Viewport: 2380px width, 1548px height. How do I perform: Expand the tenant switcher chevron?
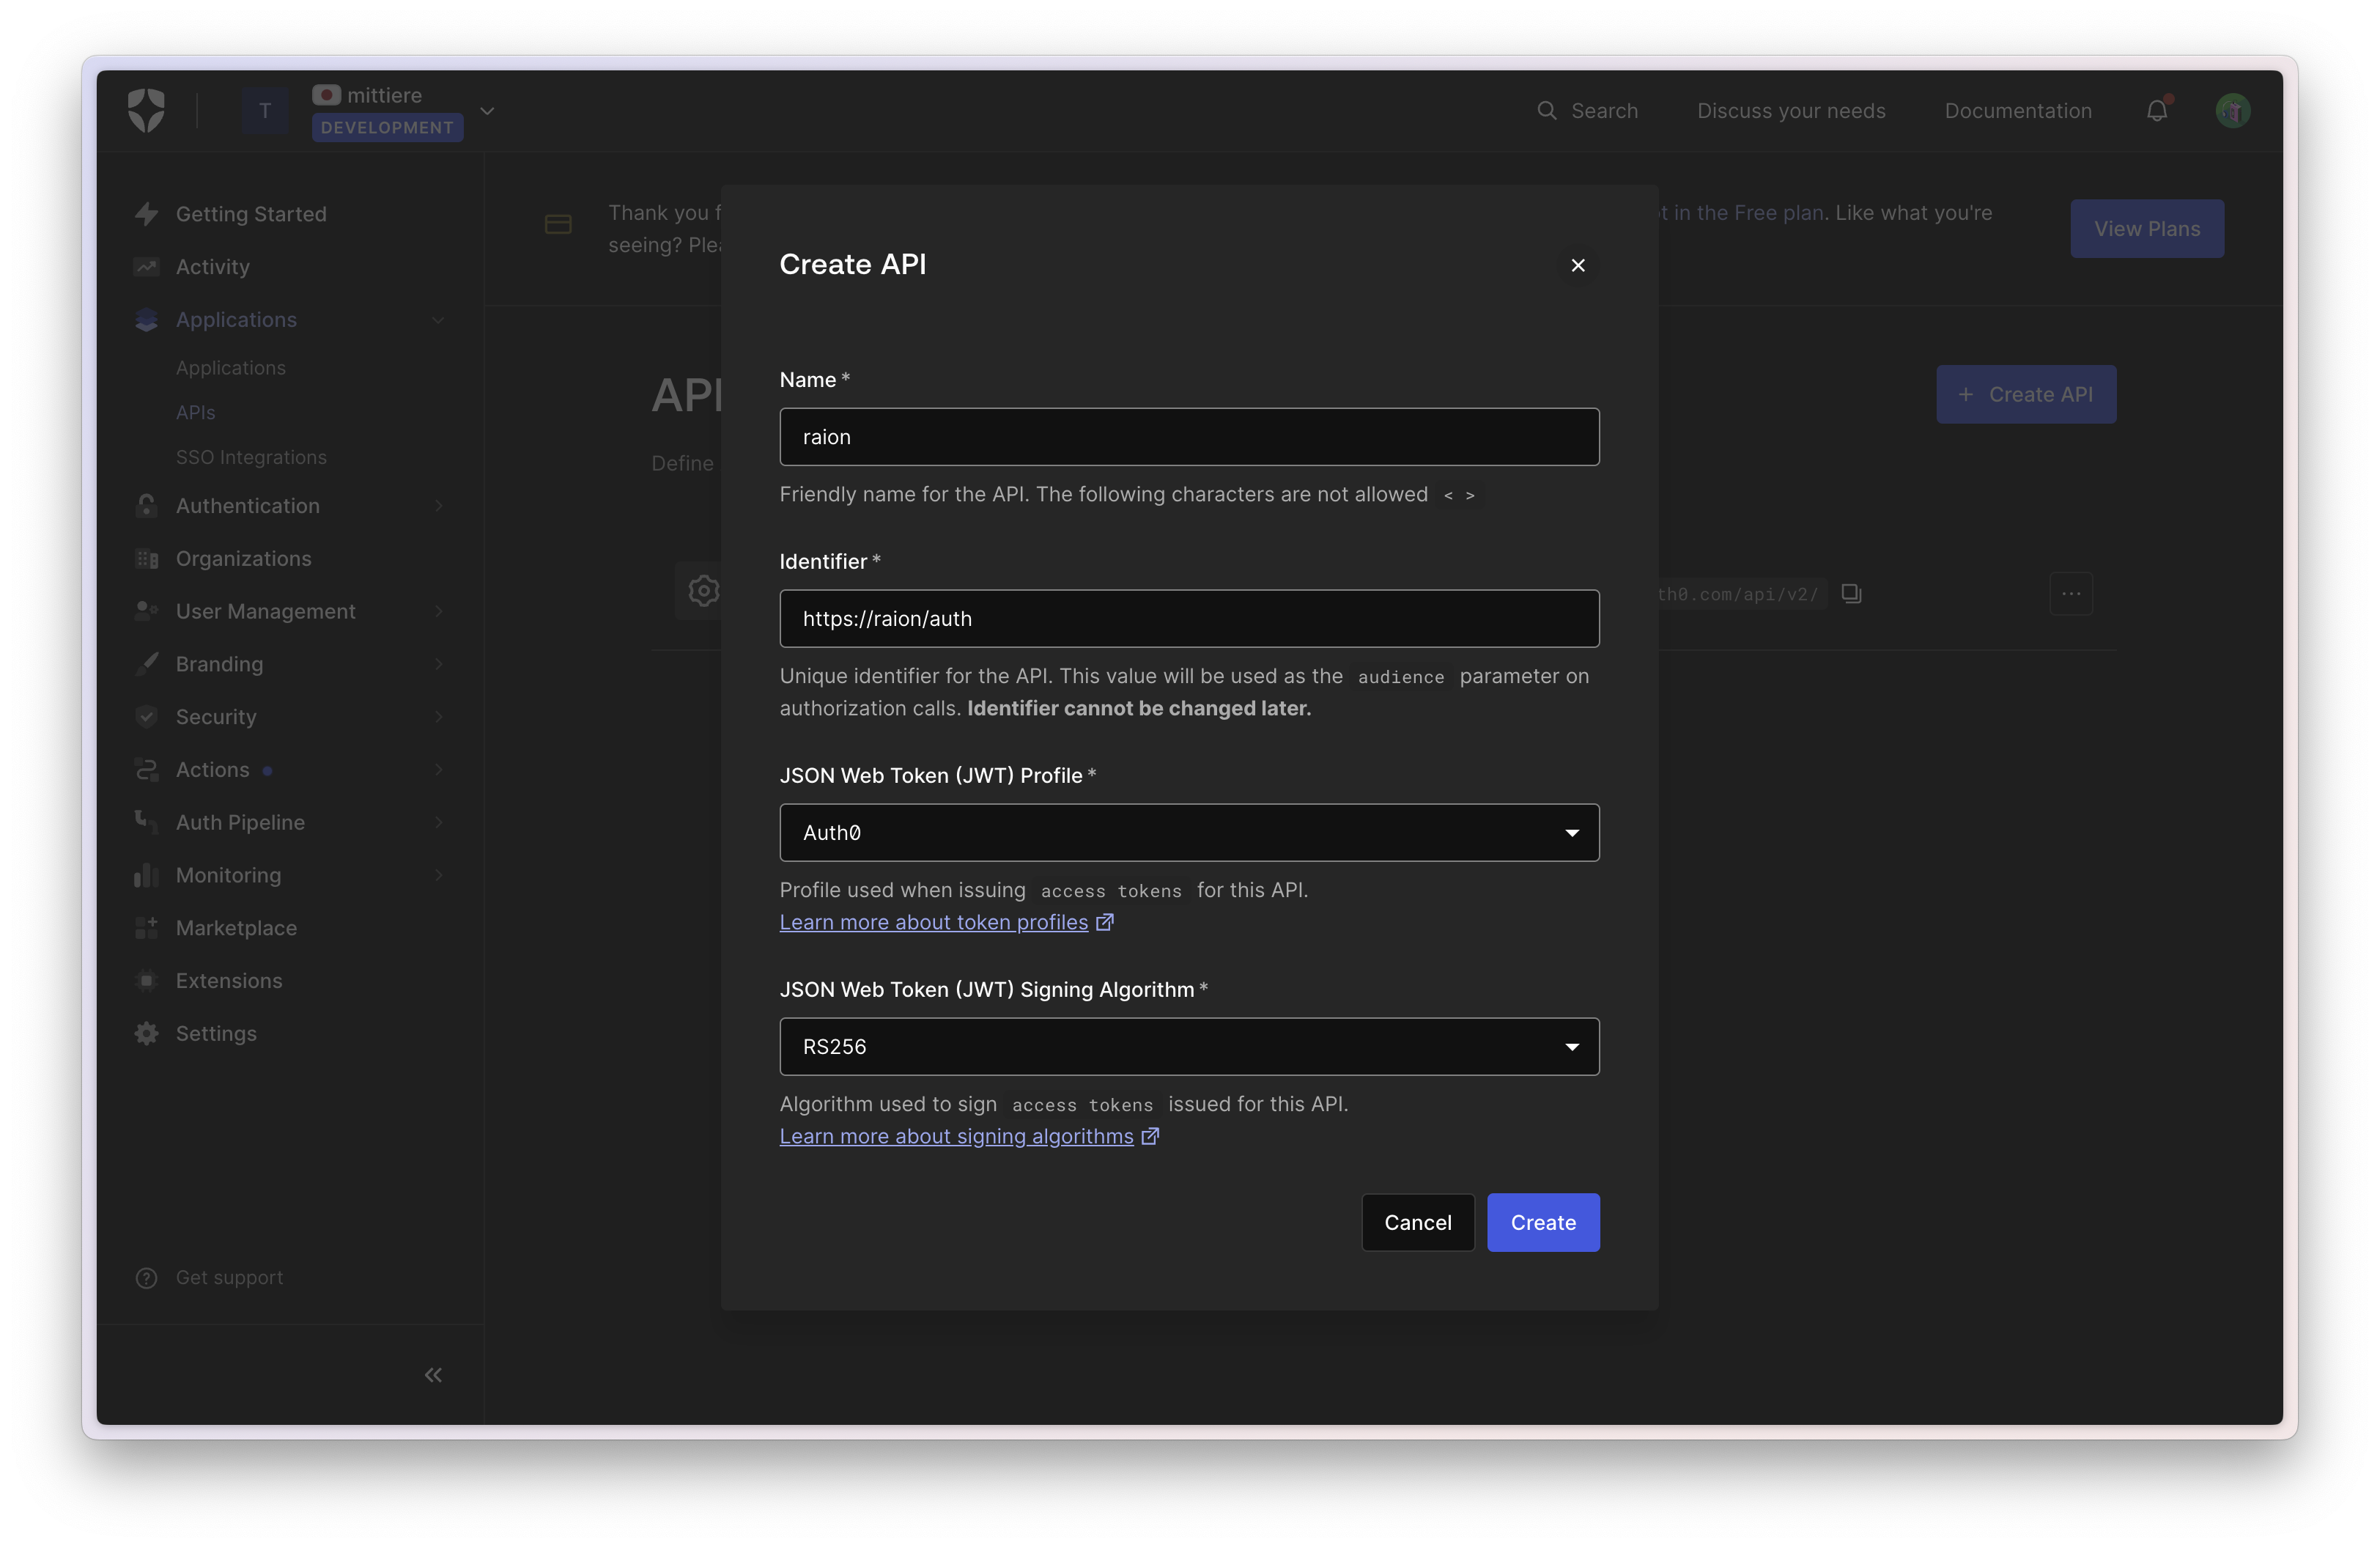pos(487,111)
